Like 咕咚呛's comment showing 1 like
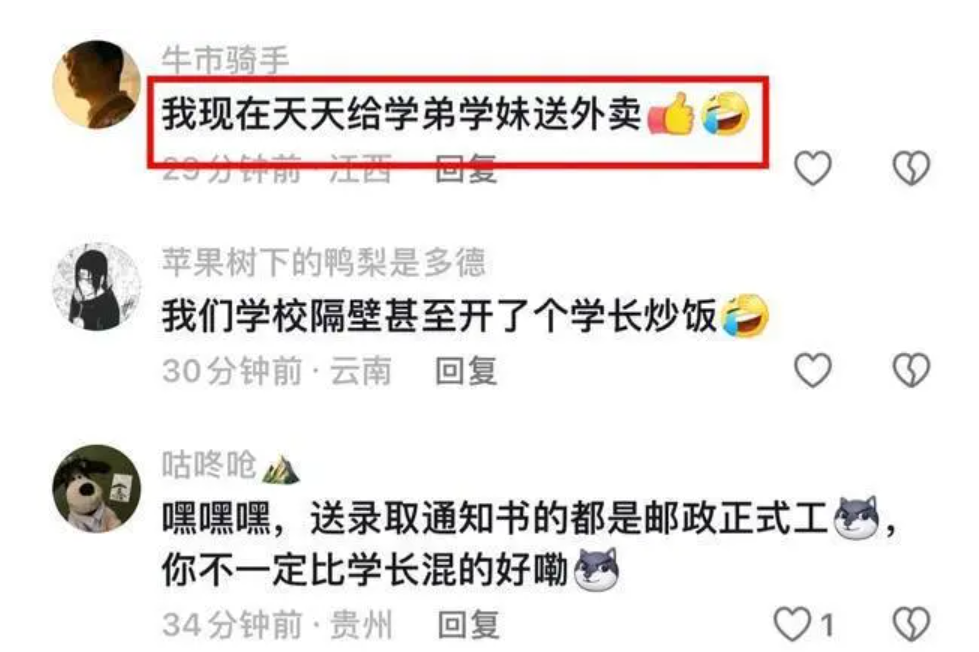Viewport: 979px width, 652px height. (x=792, y=624)
